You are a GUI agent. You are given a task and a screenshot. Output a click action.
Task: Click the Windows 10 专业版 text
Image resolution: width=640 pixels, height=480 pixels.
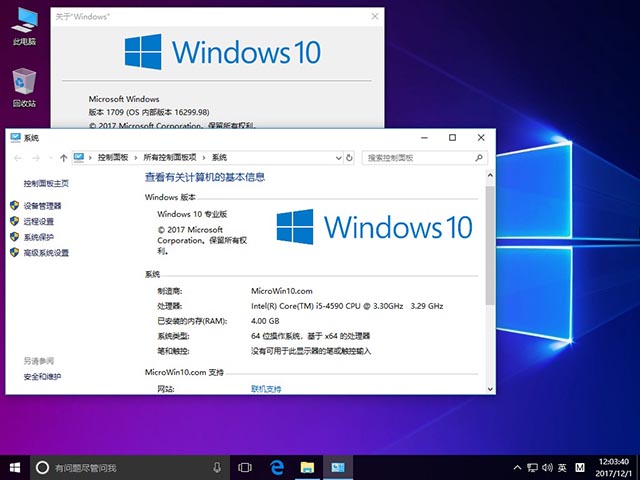pyautogui.click(x=192, y=214)
